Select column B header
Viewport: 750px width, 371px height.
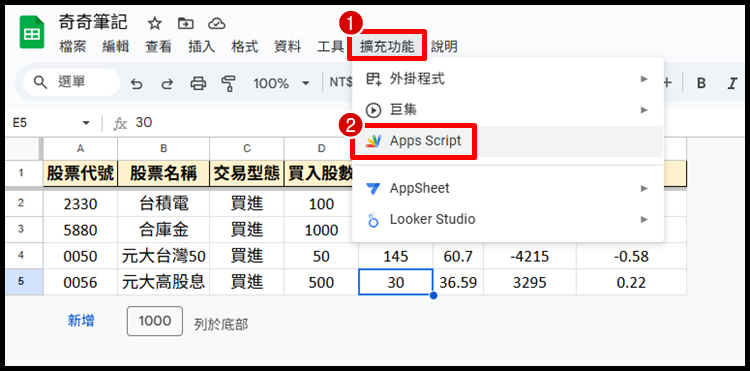click(164, 149)
